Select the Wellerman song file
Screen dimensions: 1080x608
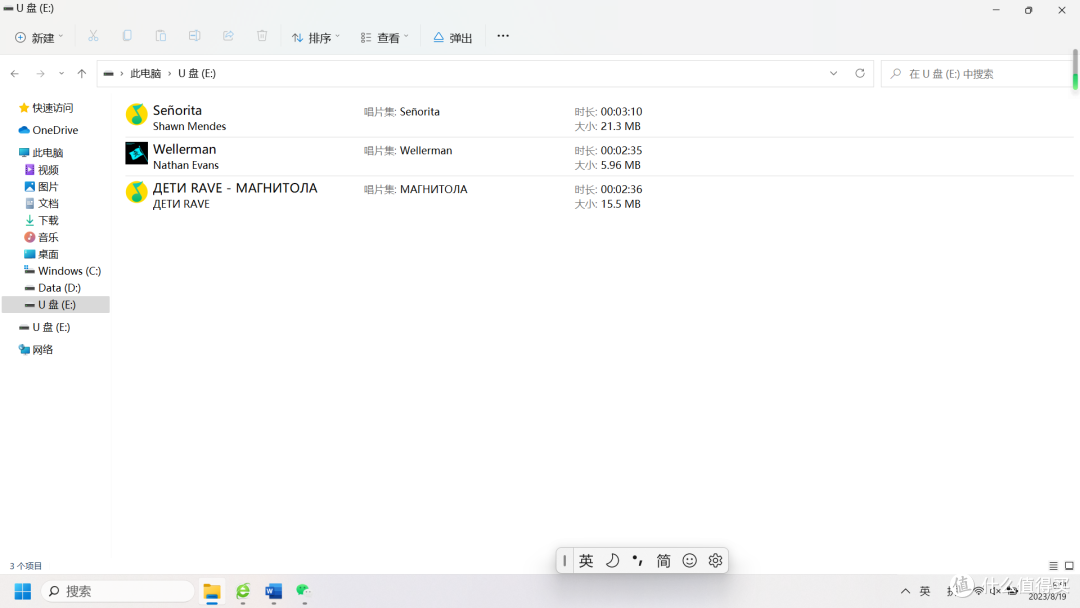click(x=597, y=157)
